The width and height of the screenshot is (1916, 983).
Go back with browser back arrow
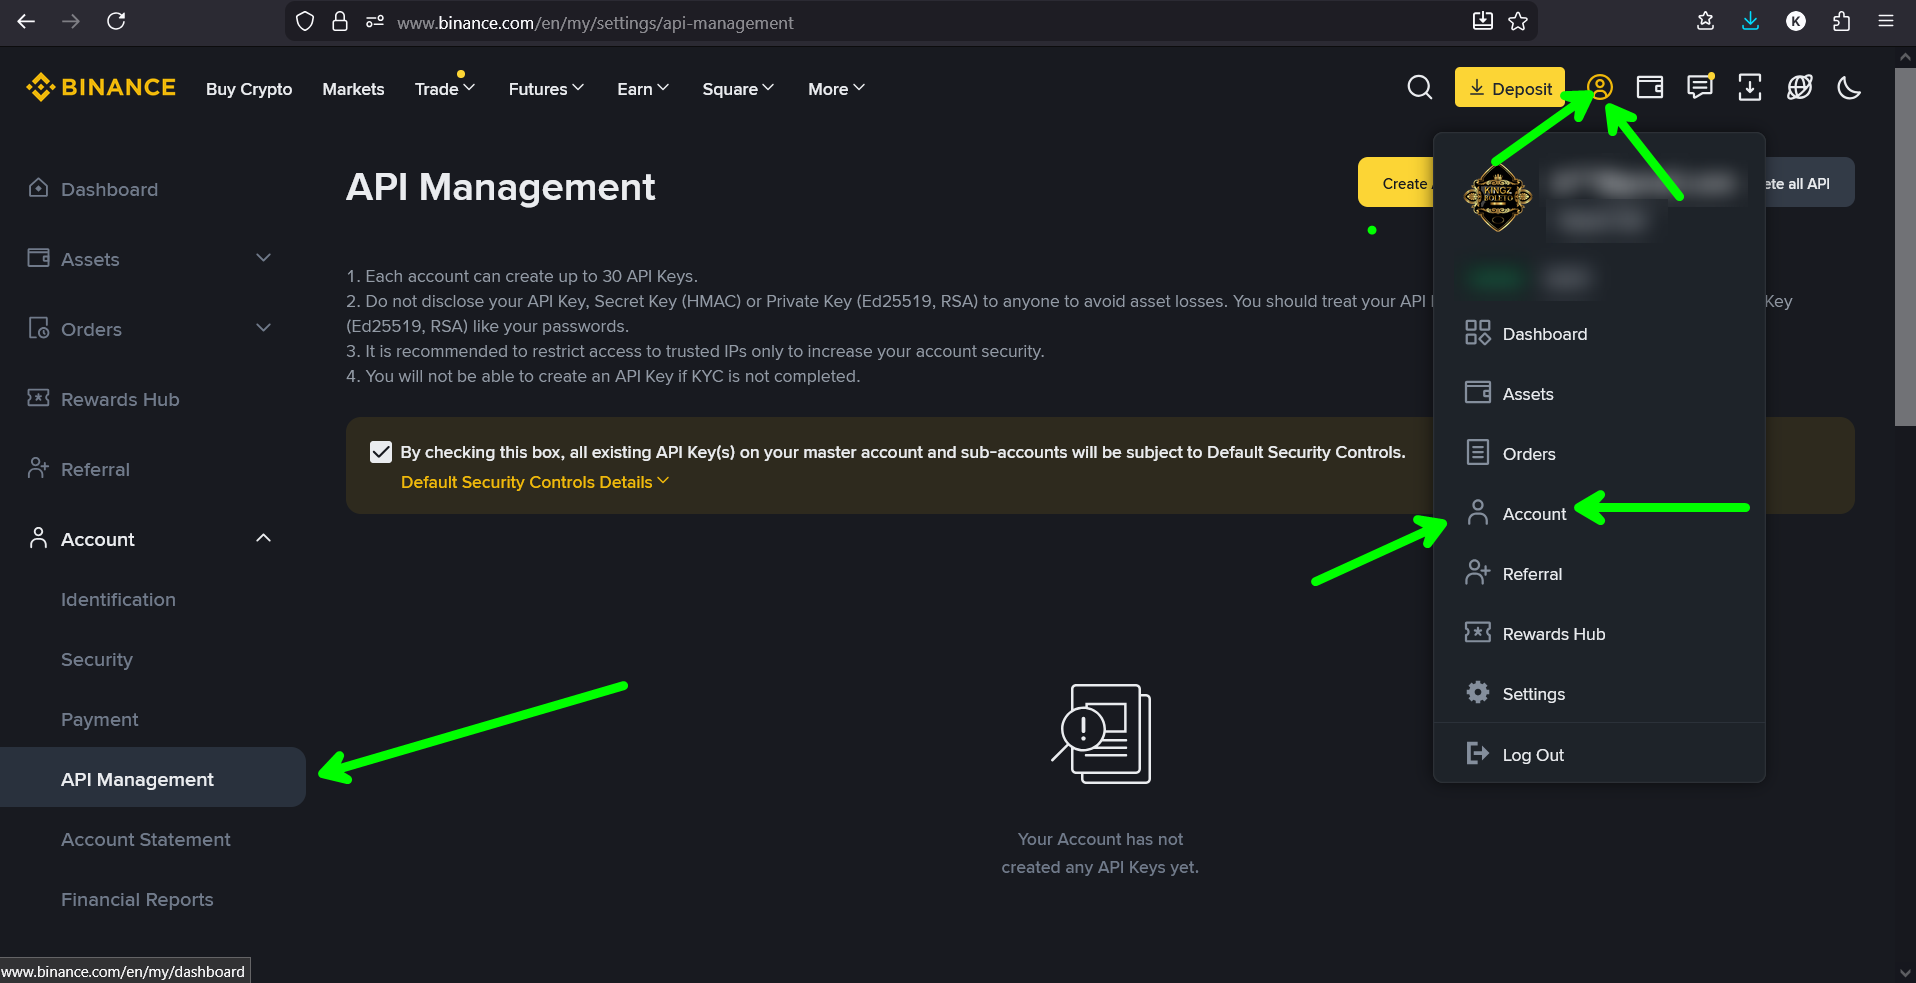tap(26, 21)
